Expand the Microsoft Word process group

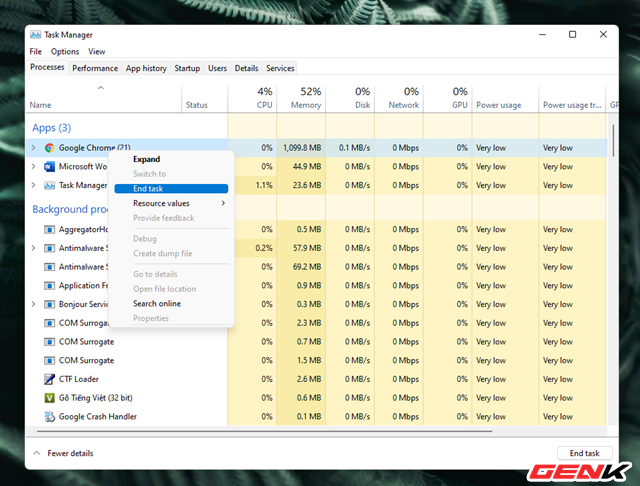coord(34,167)
